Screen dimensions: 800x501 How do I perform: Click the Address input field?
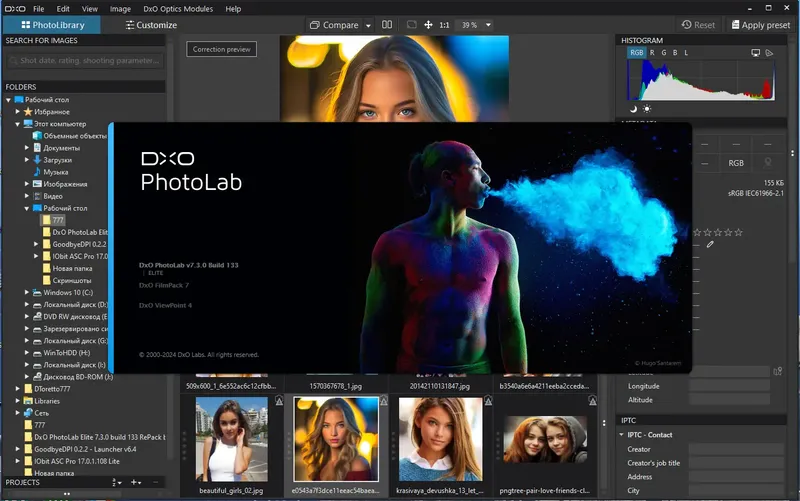736,477
